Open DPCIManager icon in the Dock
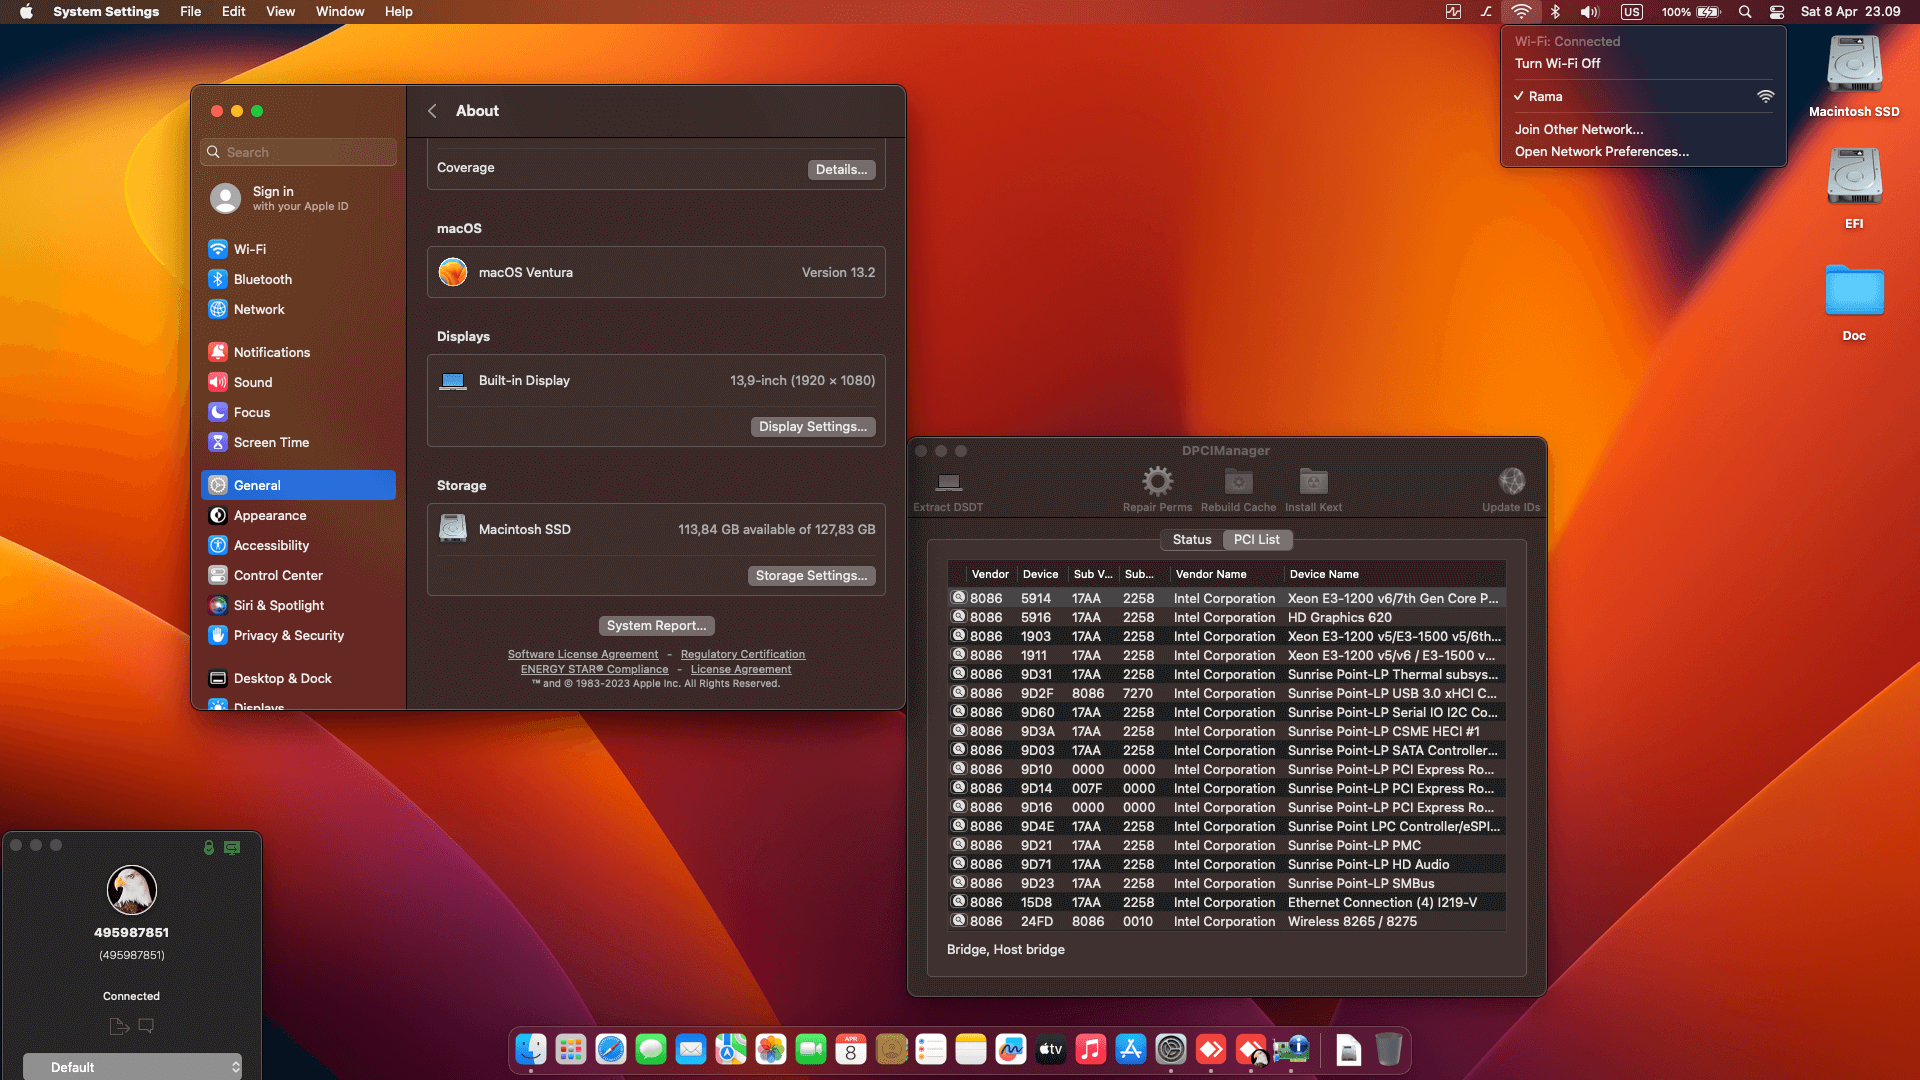The height and width of the screenshot is (1080, 1920). 1291,1049
